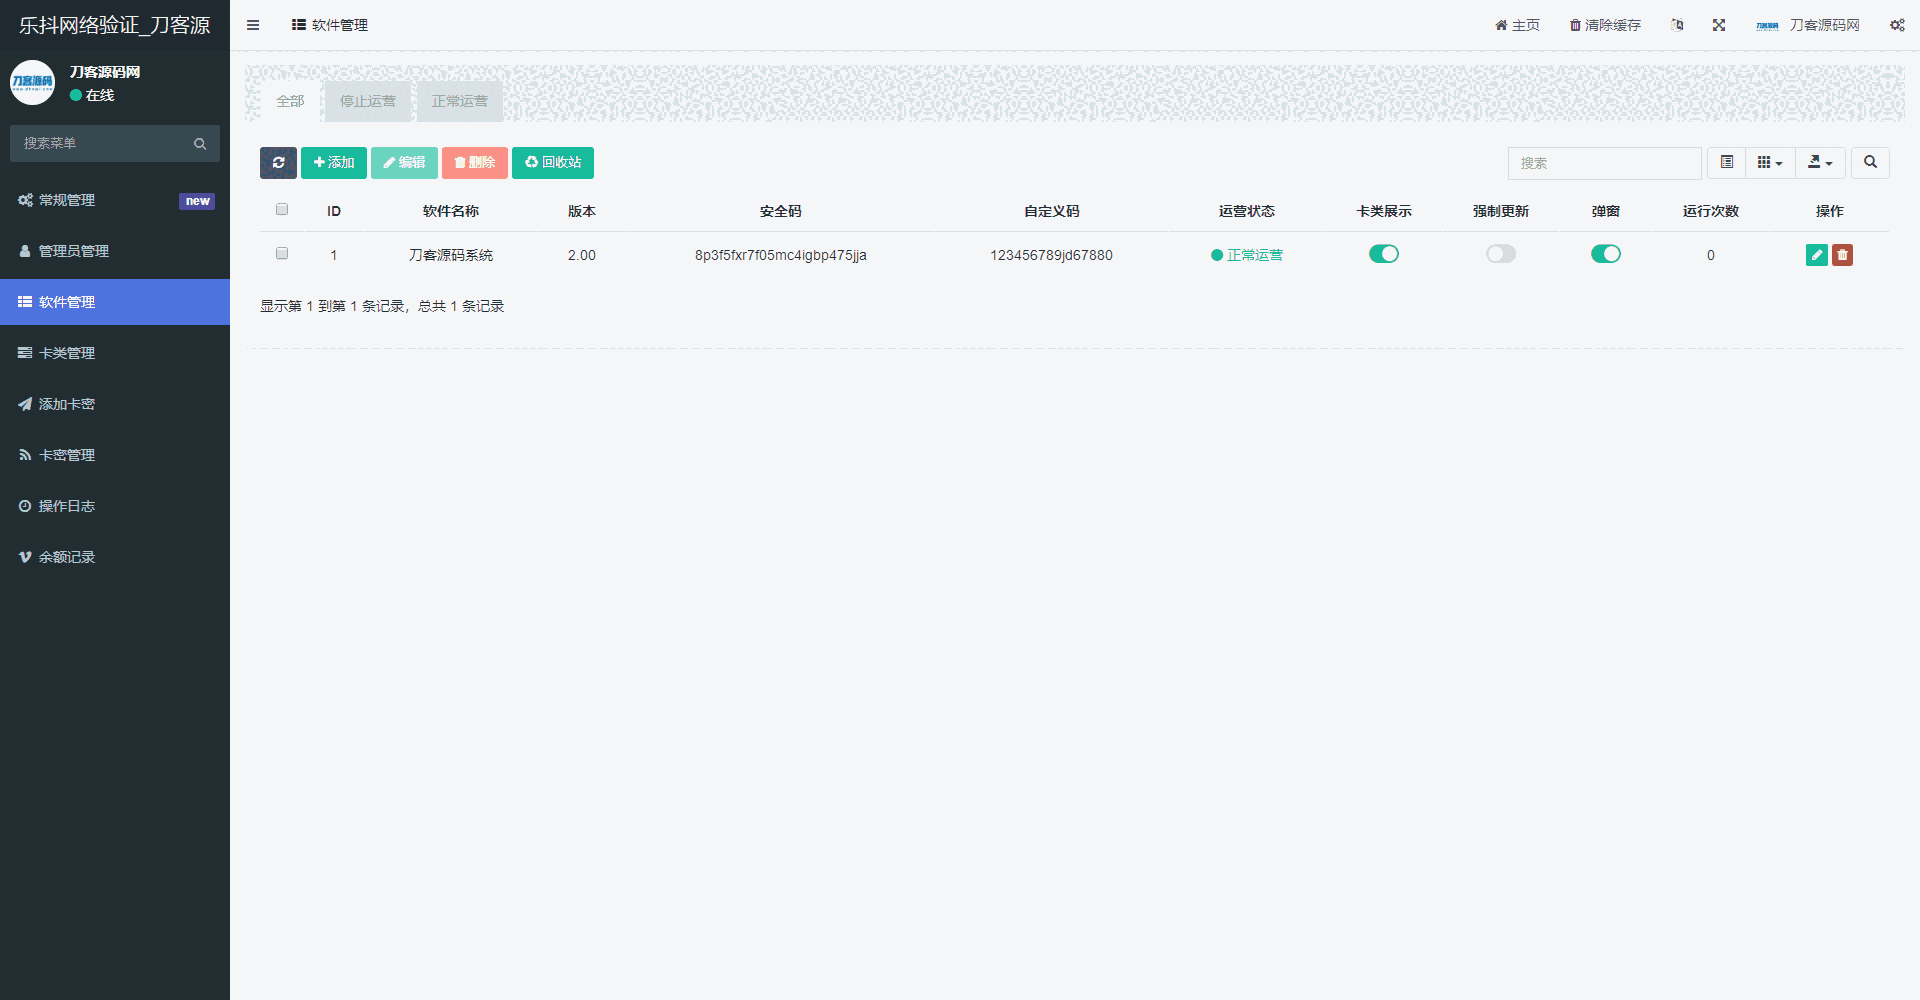Turn off the 弹窗 switch
Image resolution: width=1920 pixels, height=1000 pixels.
point(1606,254)
